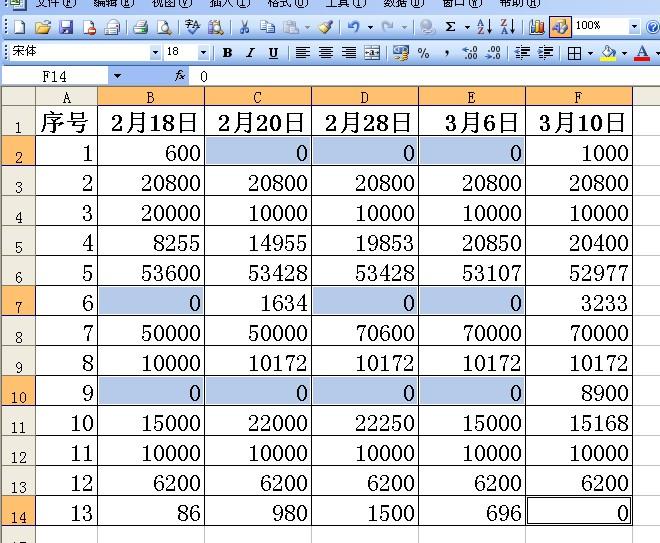
Task: Sort descending with Z-A icon
Action: click(x=508, y=27)
